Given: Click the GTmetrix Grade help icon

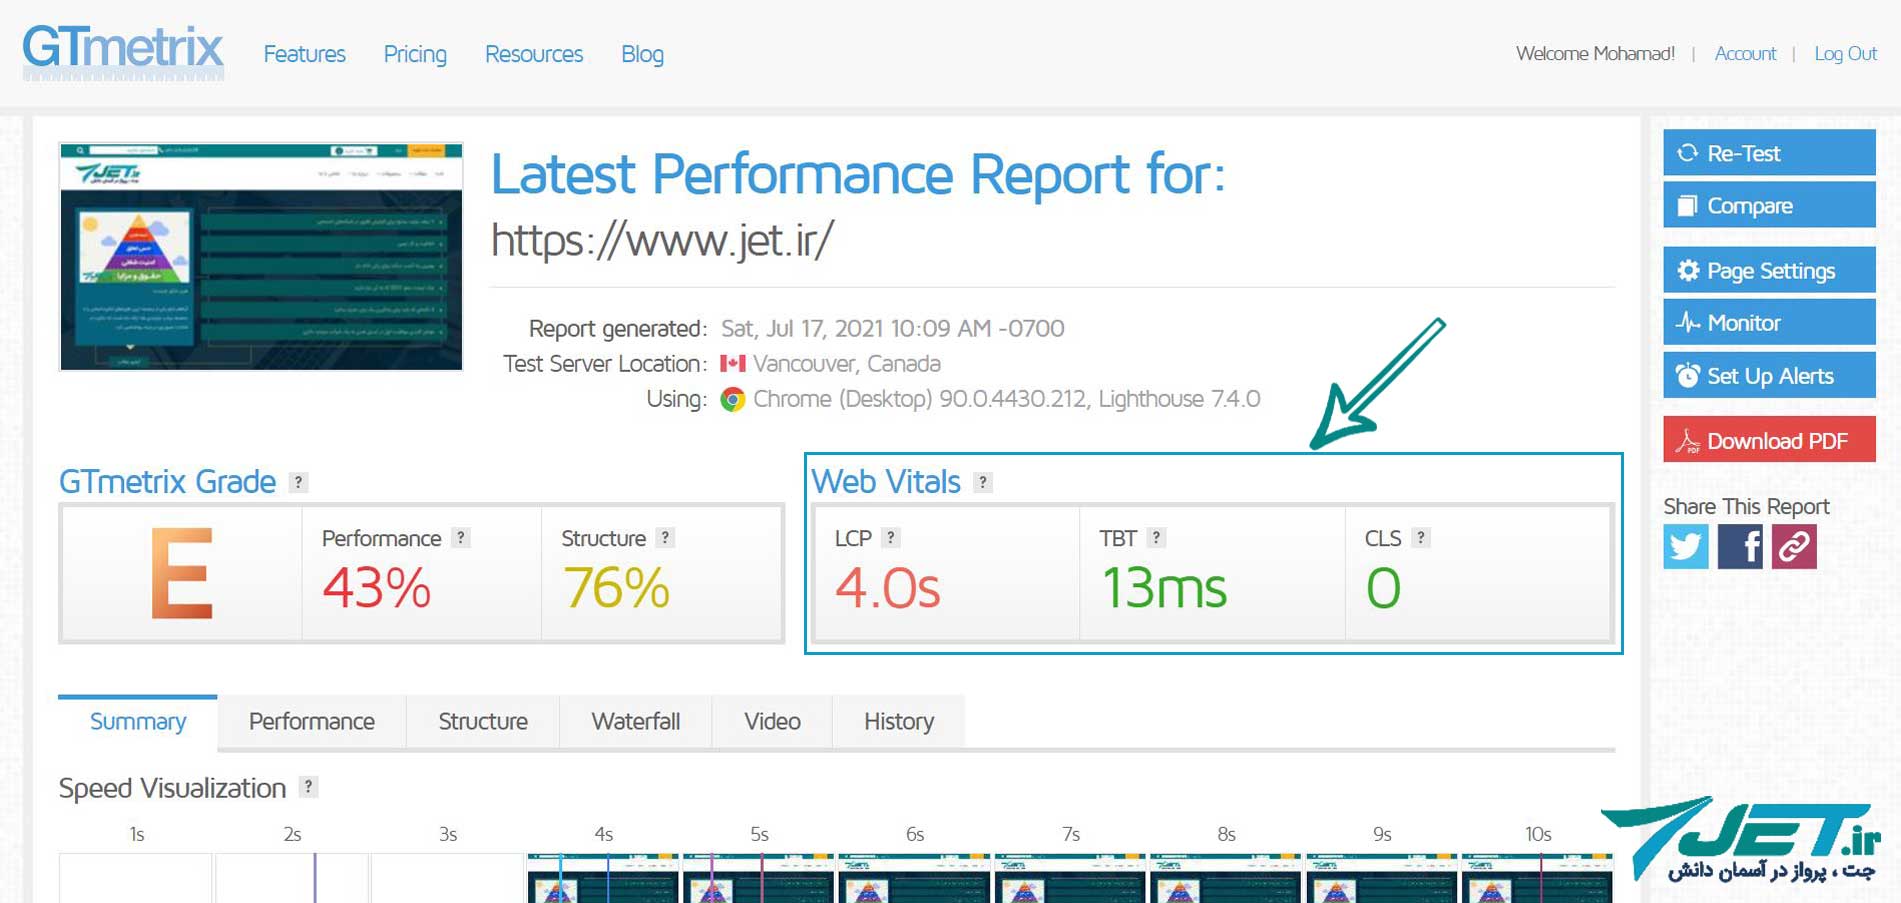Looking at the screenshot, I should point(298,482).
